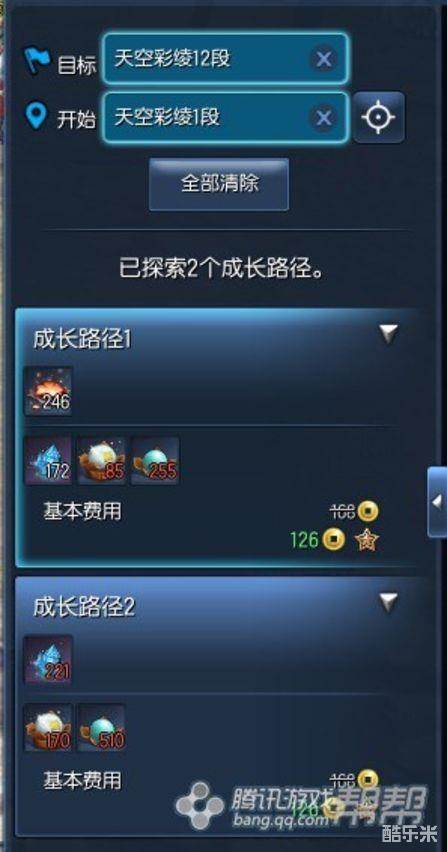Collapse 成长路径1 with its triangle arrow
447x852 pixels.
tap(388, 334)
